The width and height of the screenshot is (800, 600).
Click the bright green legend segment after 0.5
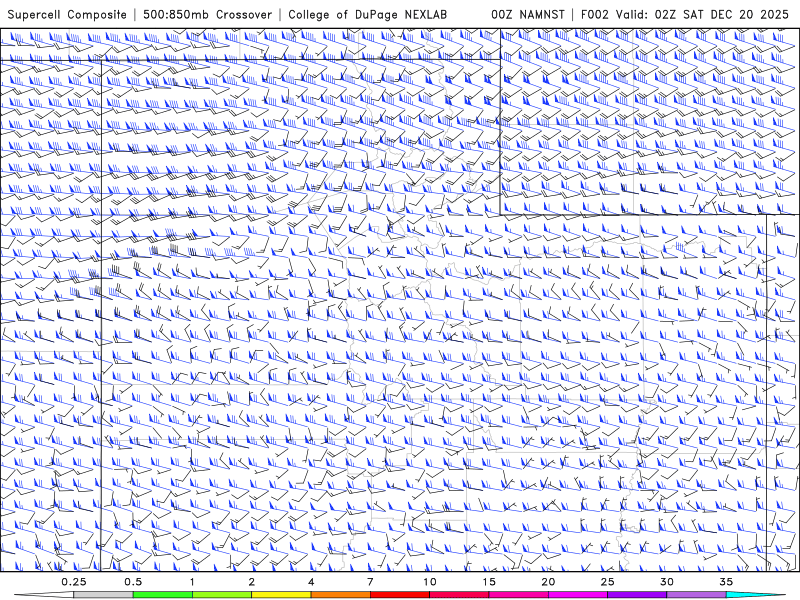point(163,595)
